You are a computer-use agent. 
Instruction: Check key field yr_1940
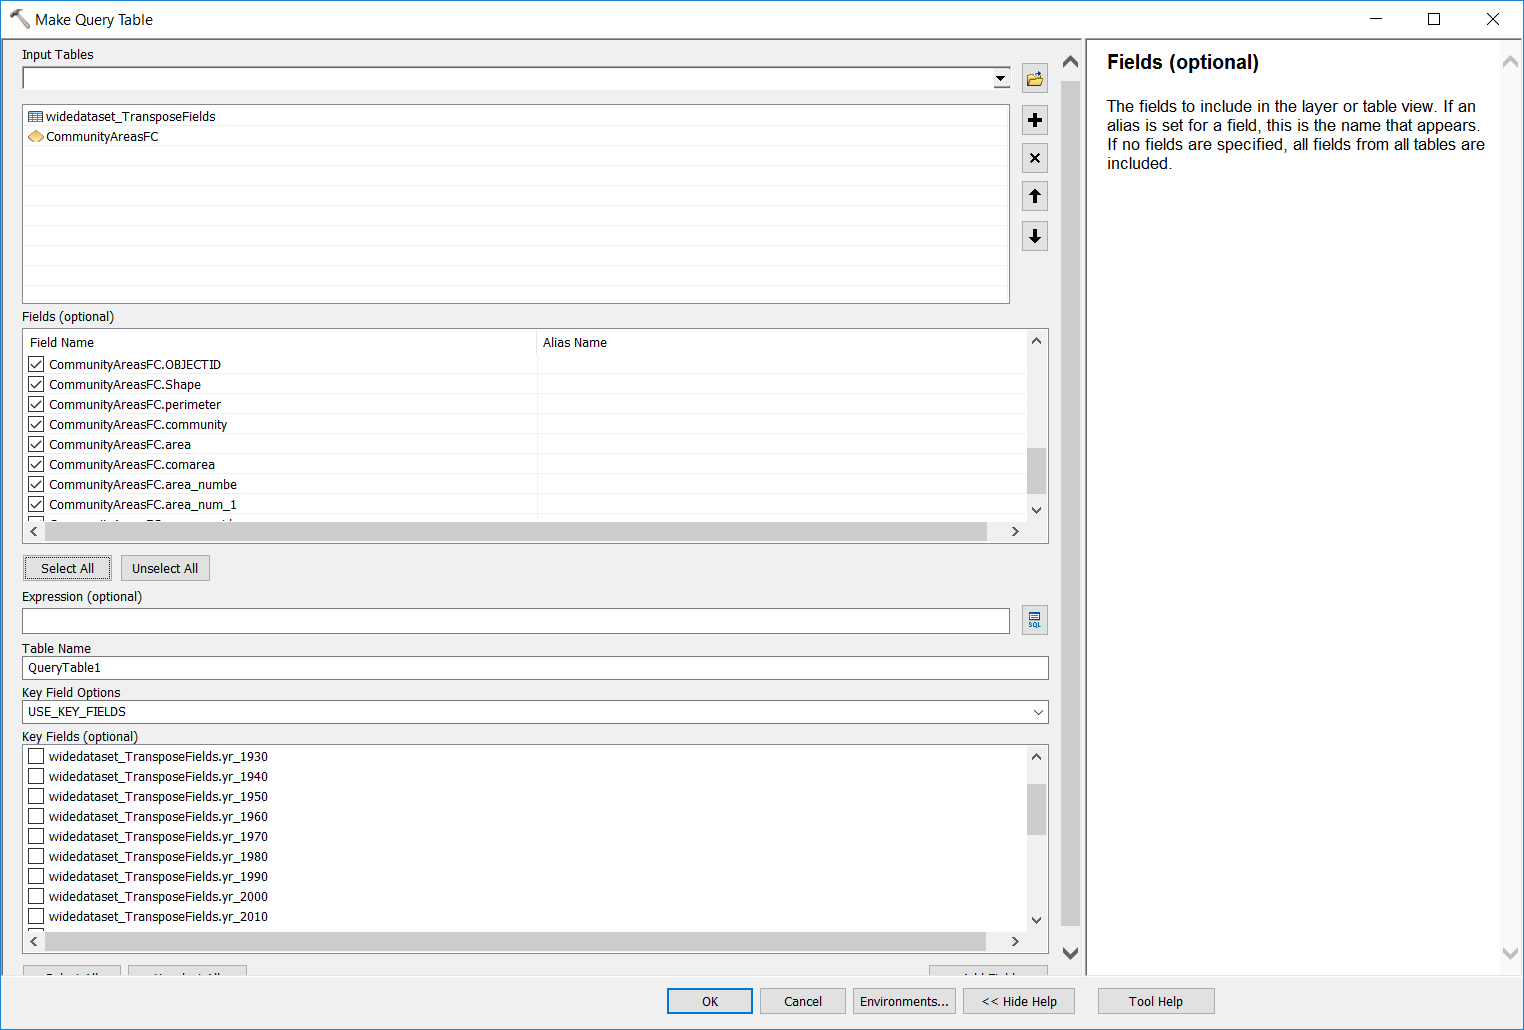36,776
